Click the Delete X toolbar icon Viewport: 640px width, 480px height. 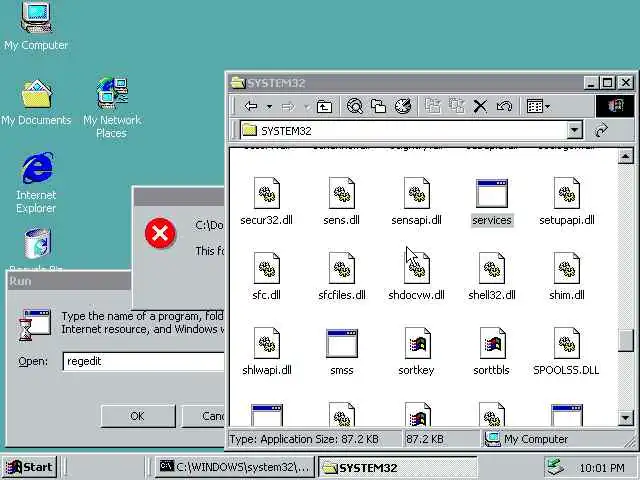click(480, 107)
